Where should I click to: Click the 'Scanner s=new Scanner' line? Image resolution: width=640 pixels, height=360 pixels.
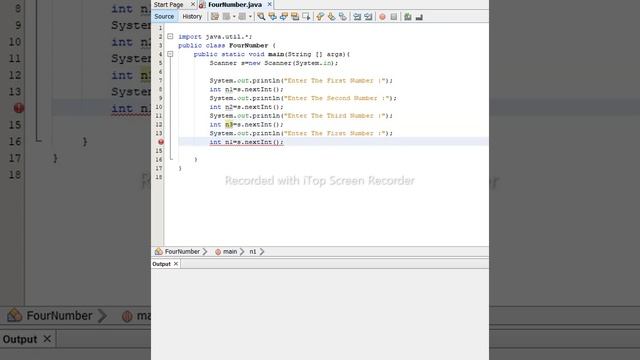[x=274, y=63]
